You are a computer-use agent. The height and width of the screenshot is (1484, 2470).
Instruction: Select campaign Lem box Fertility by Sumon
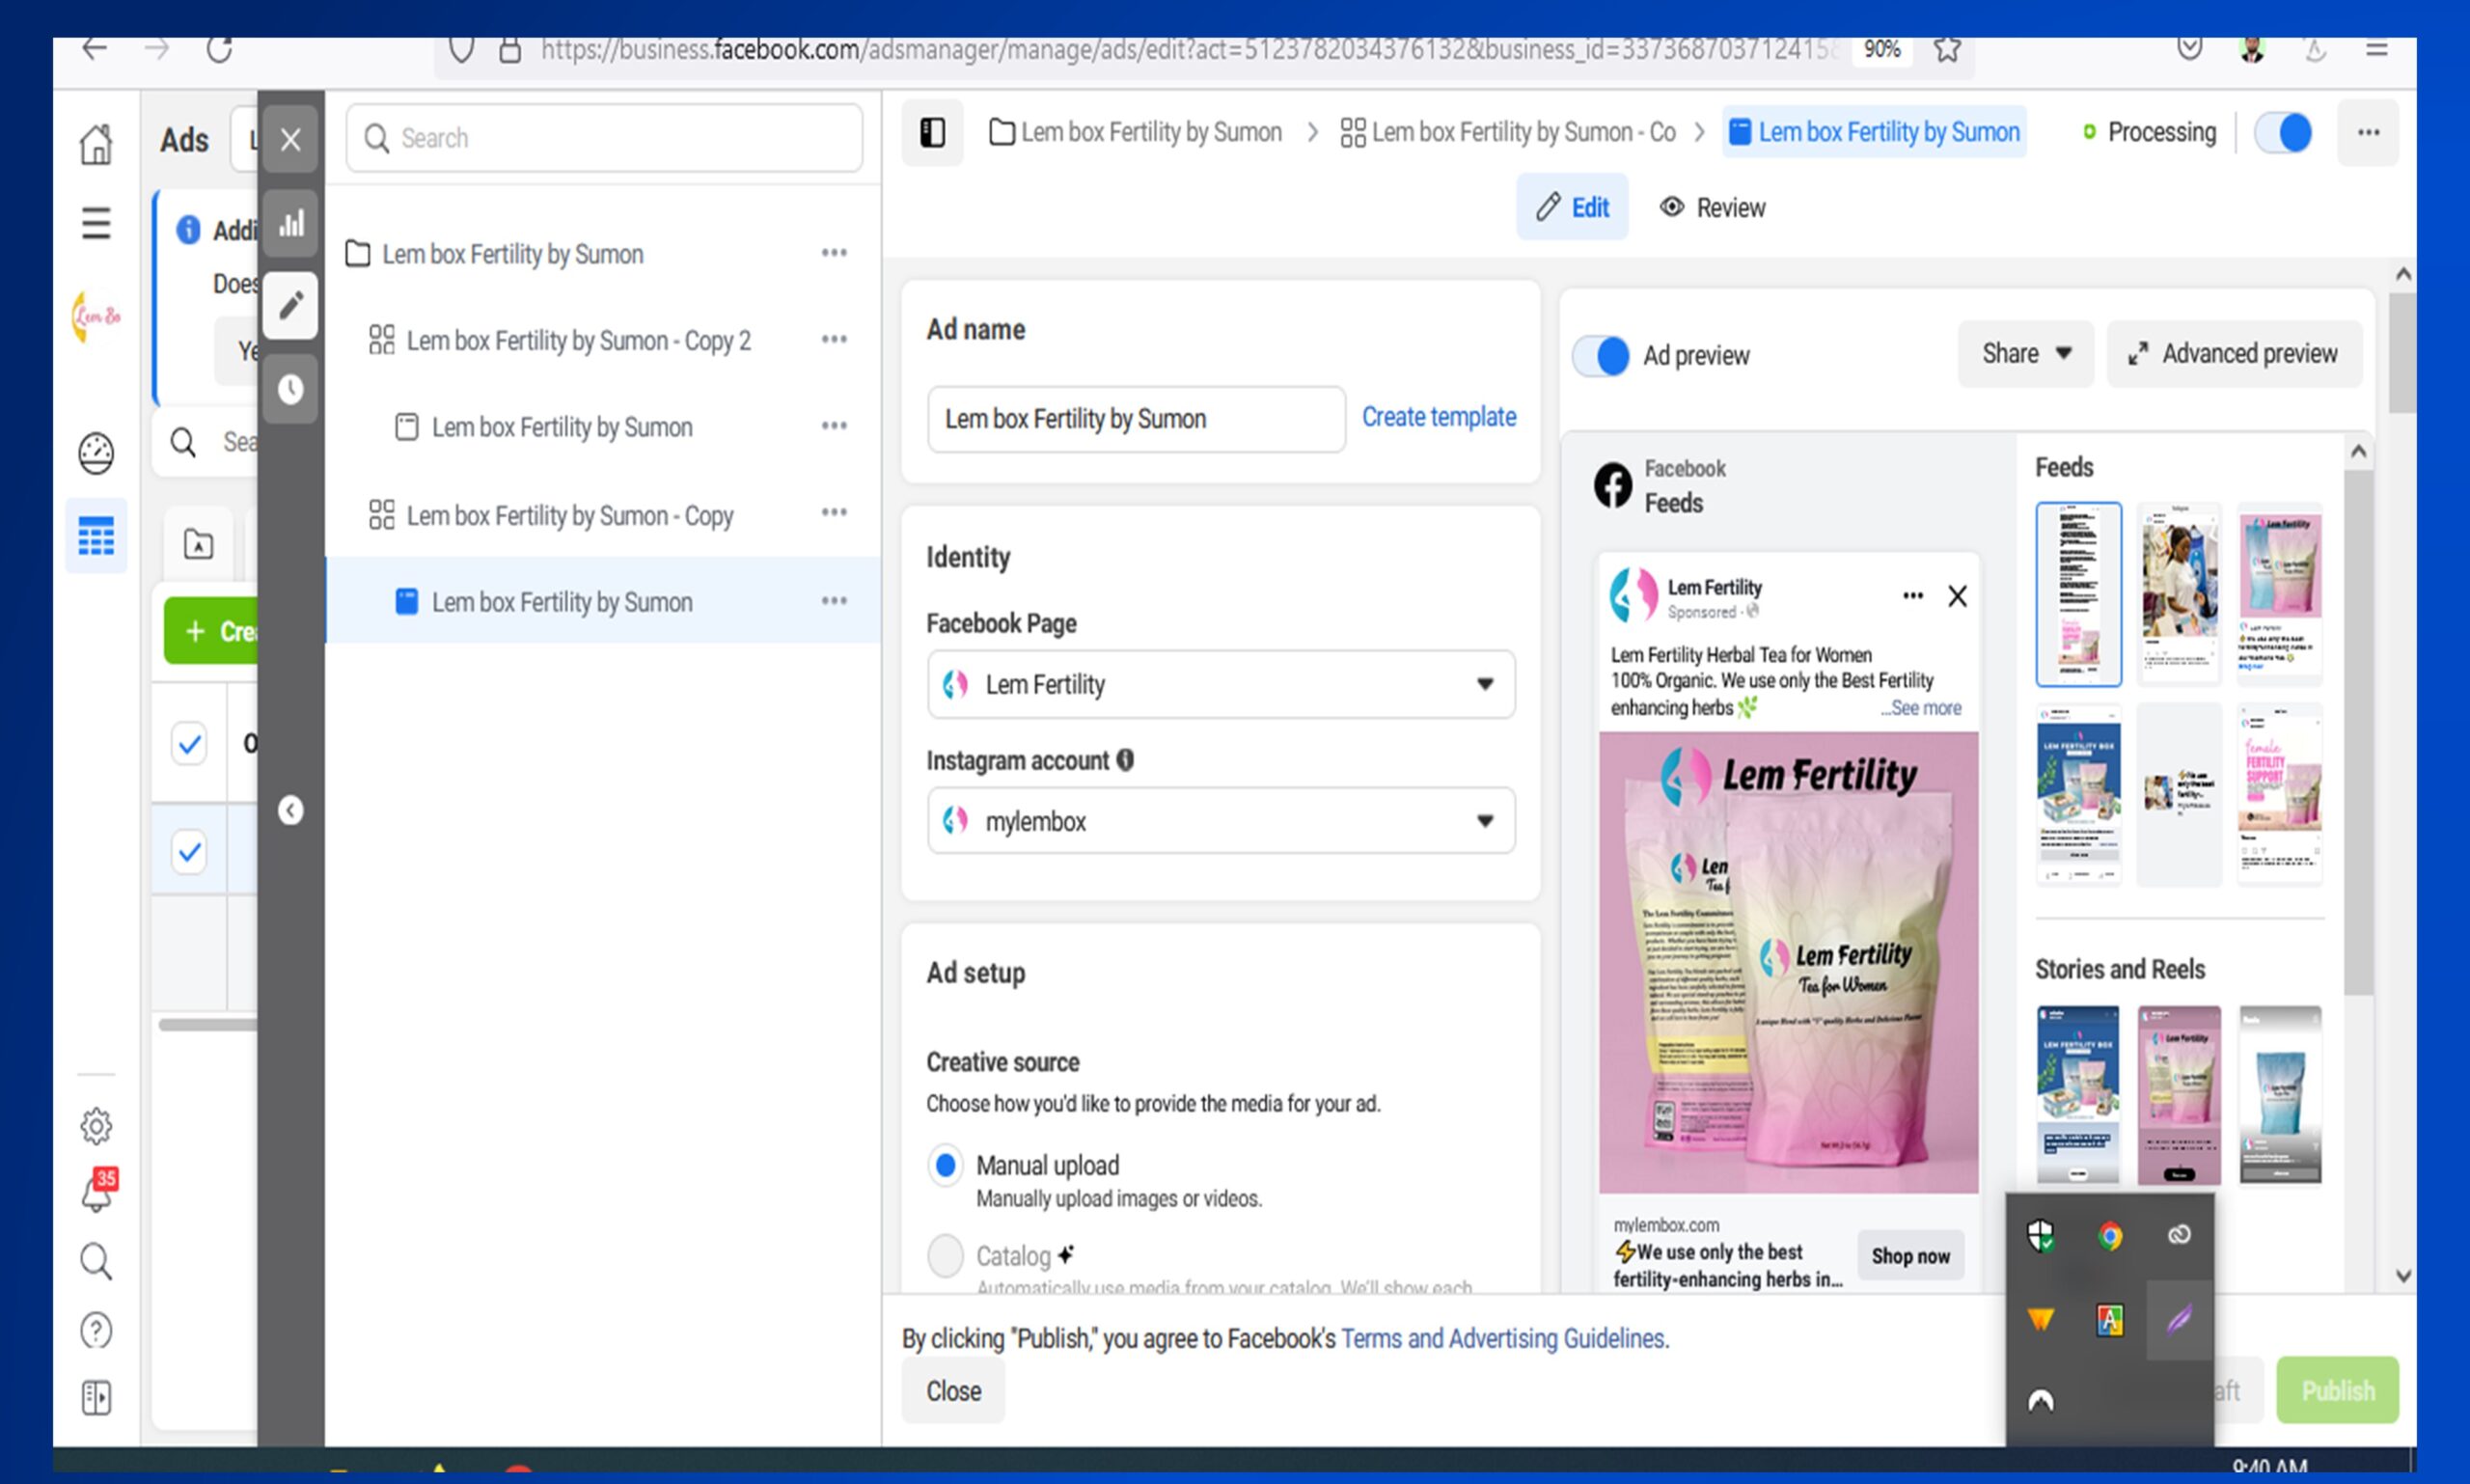click(512, 254)
